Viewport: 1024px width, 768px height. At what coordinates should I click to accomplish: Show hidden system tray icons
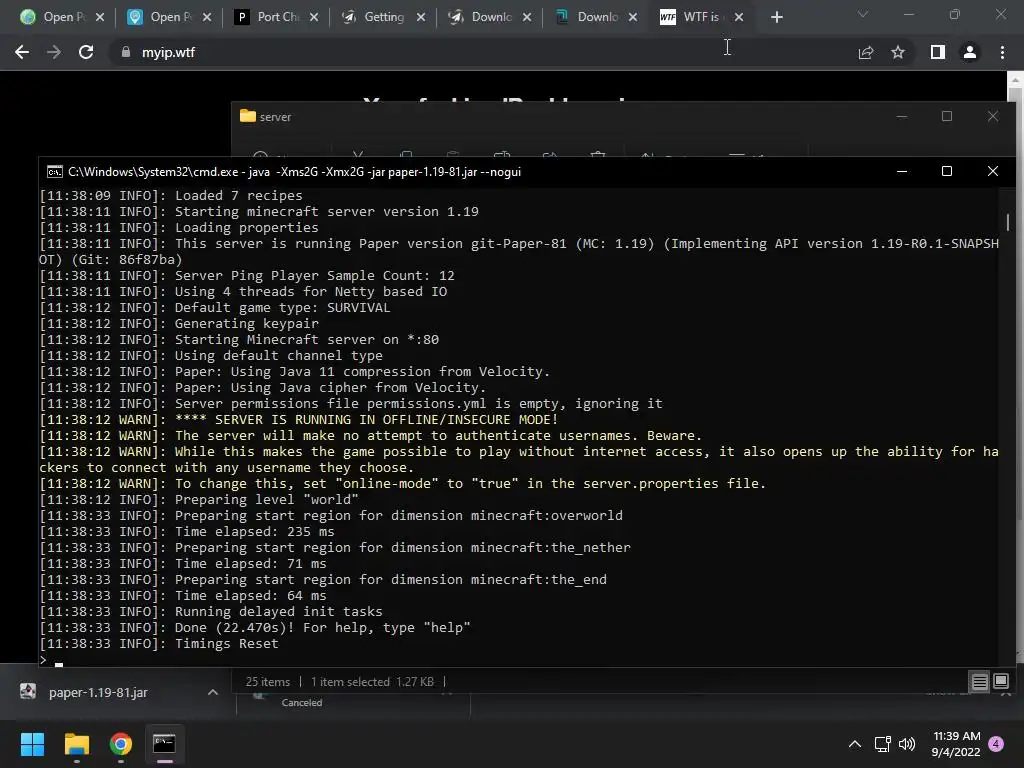point(854,744)
